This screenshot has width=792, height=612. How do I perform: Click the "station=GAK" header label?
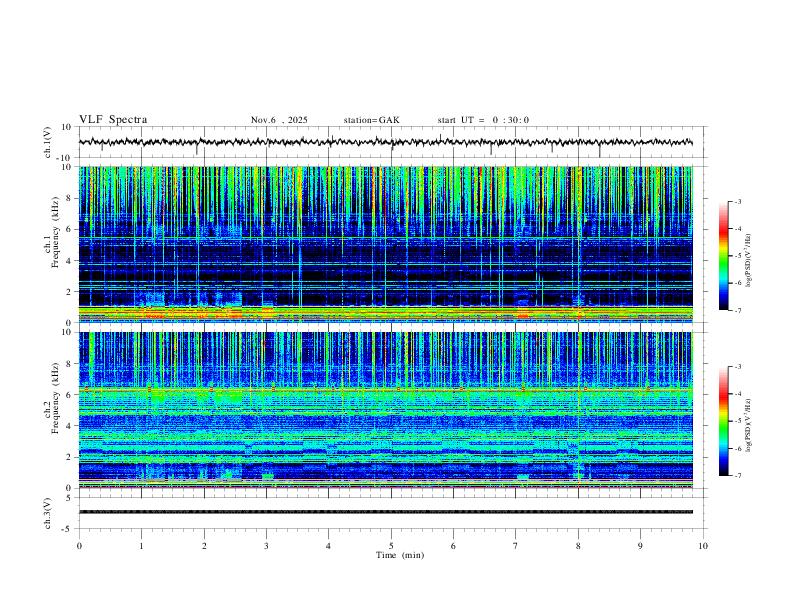point(371,120)
